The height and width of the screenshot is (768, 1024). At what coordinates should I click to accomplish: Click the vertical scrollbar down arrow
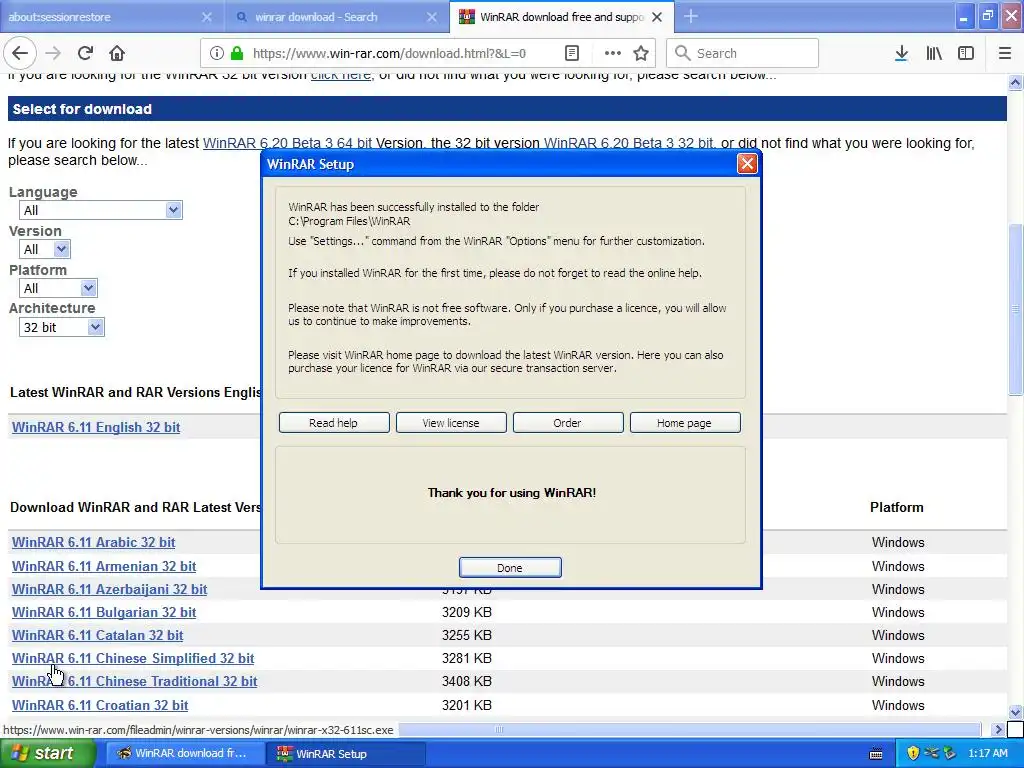tap(1016, 712)
